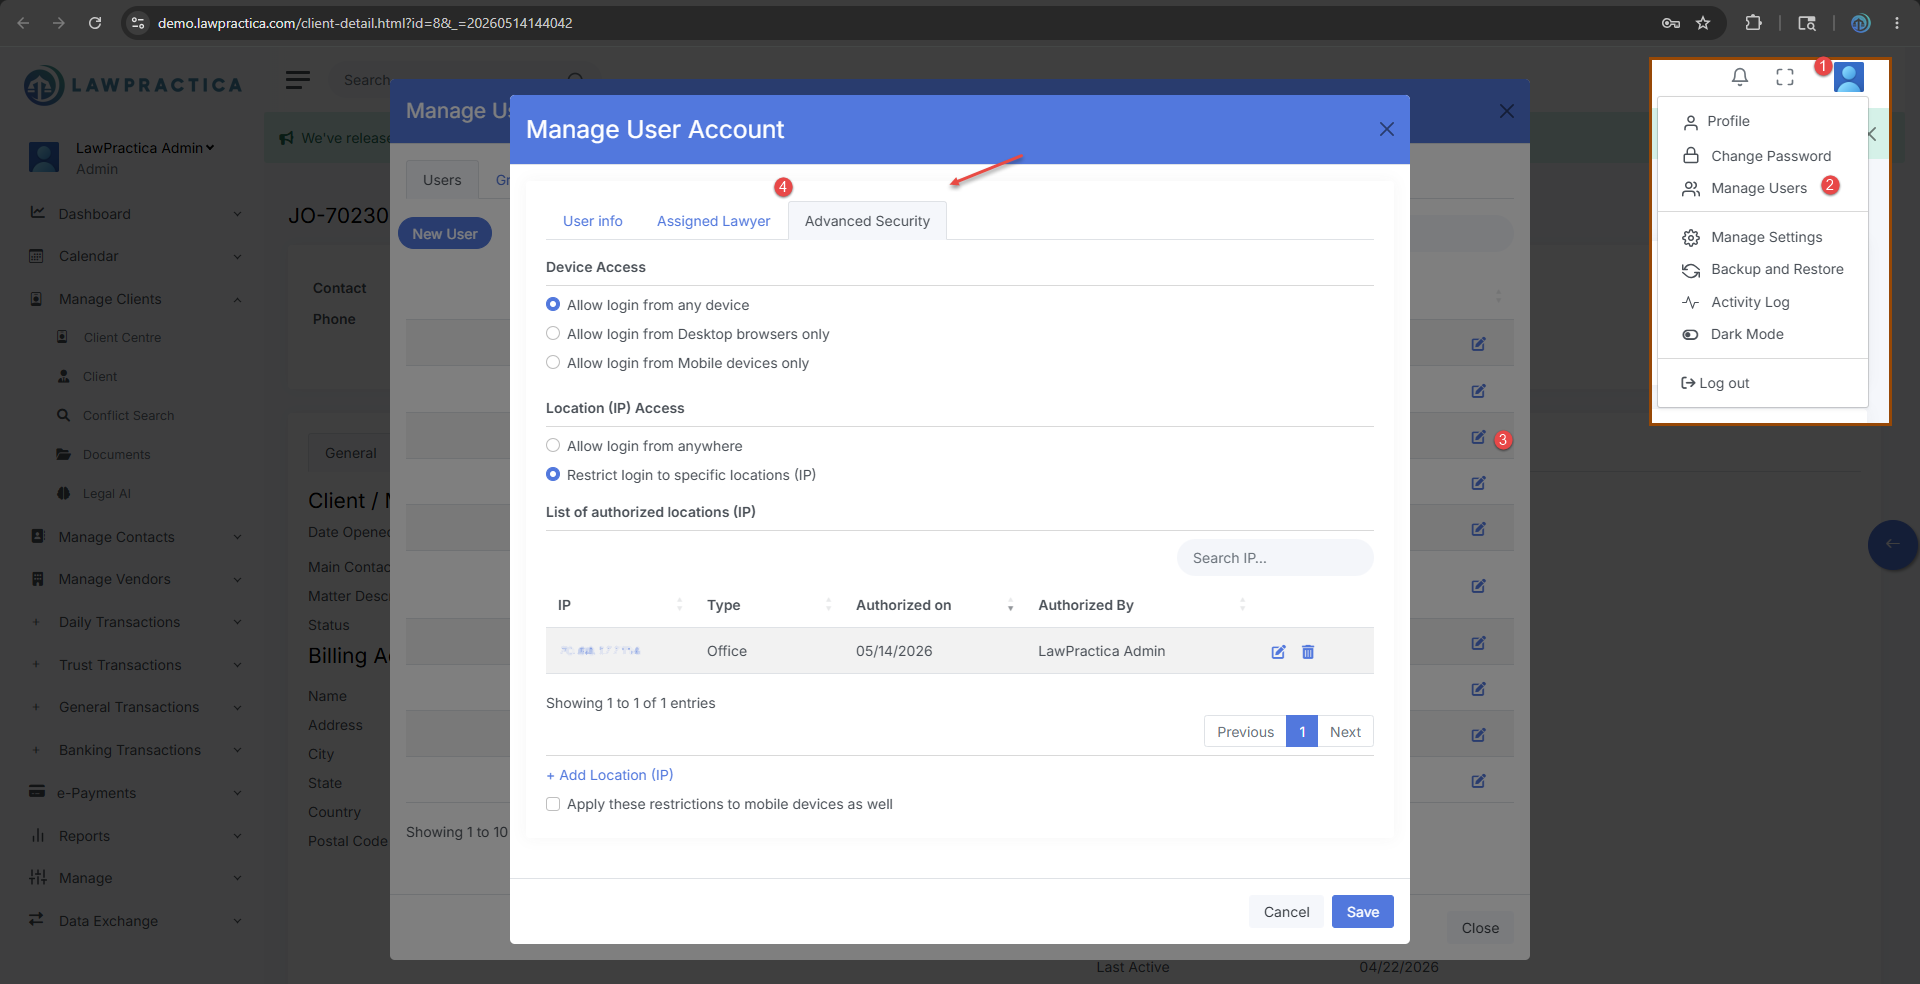Screen dimensions: 1920x984
Task: Click the + Add Location (IP) link
Action: (x=610, y=775)
